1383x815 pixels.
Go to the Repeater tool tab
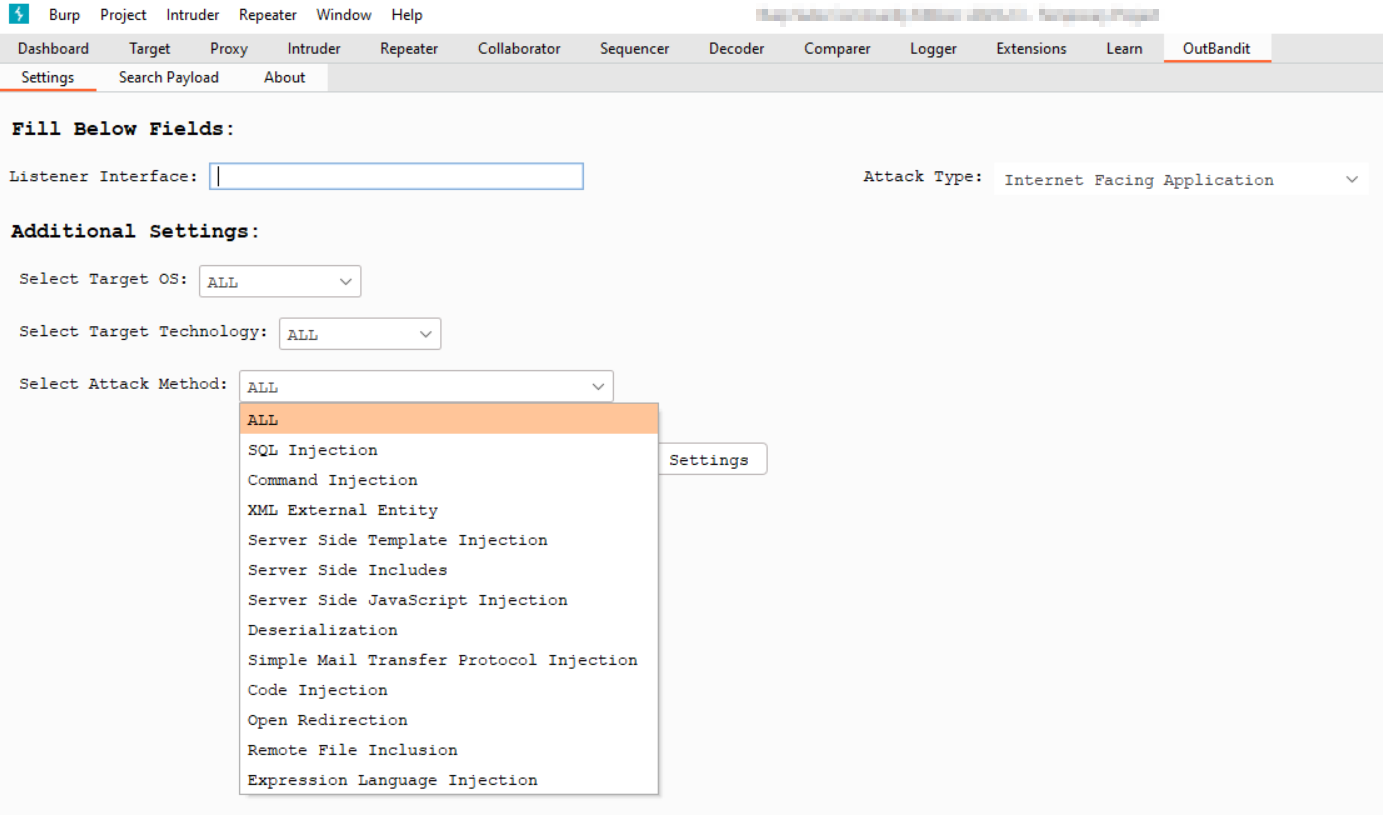pos(409,48)
